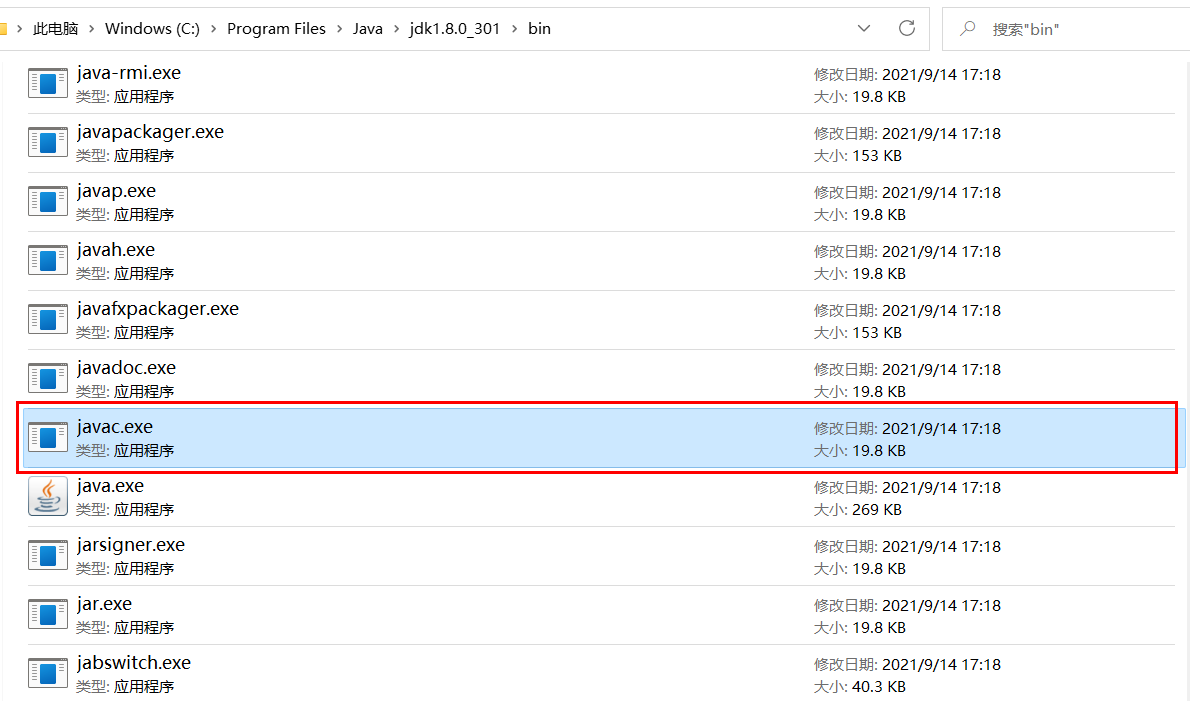Go to Java folder breadcrumb

367,29
